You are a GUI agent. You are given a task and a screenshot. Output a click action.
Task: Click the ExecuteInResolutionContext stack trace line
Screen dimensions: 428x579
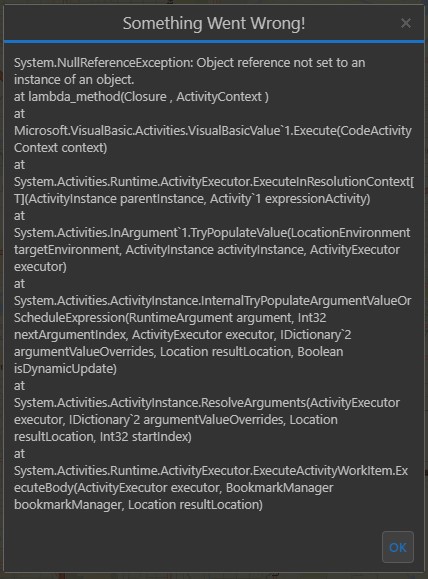pos(214,182)
